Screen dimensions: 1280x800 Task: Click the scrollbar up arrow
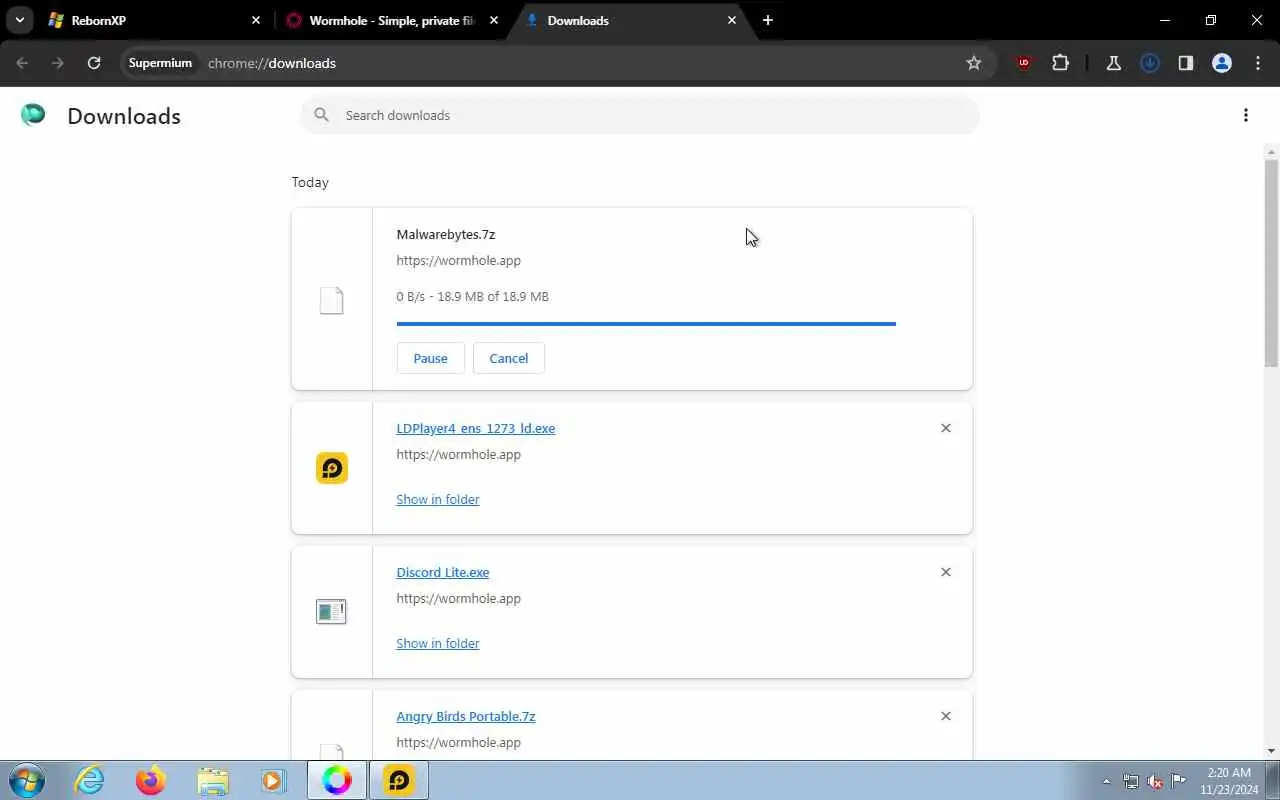point(1272,152)
